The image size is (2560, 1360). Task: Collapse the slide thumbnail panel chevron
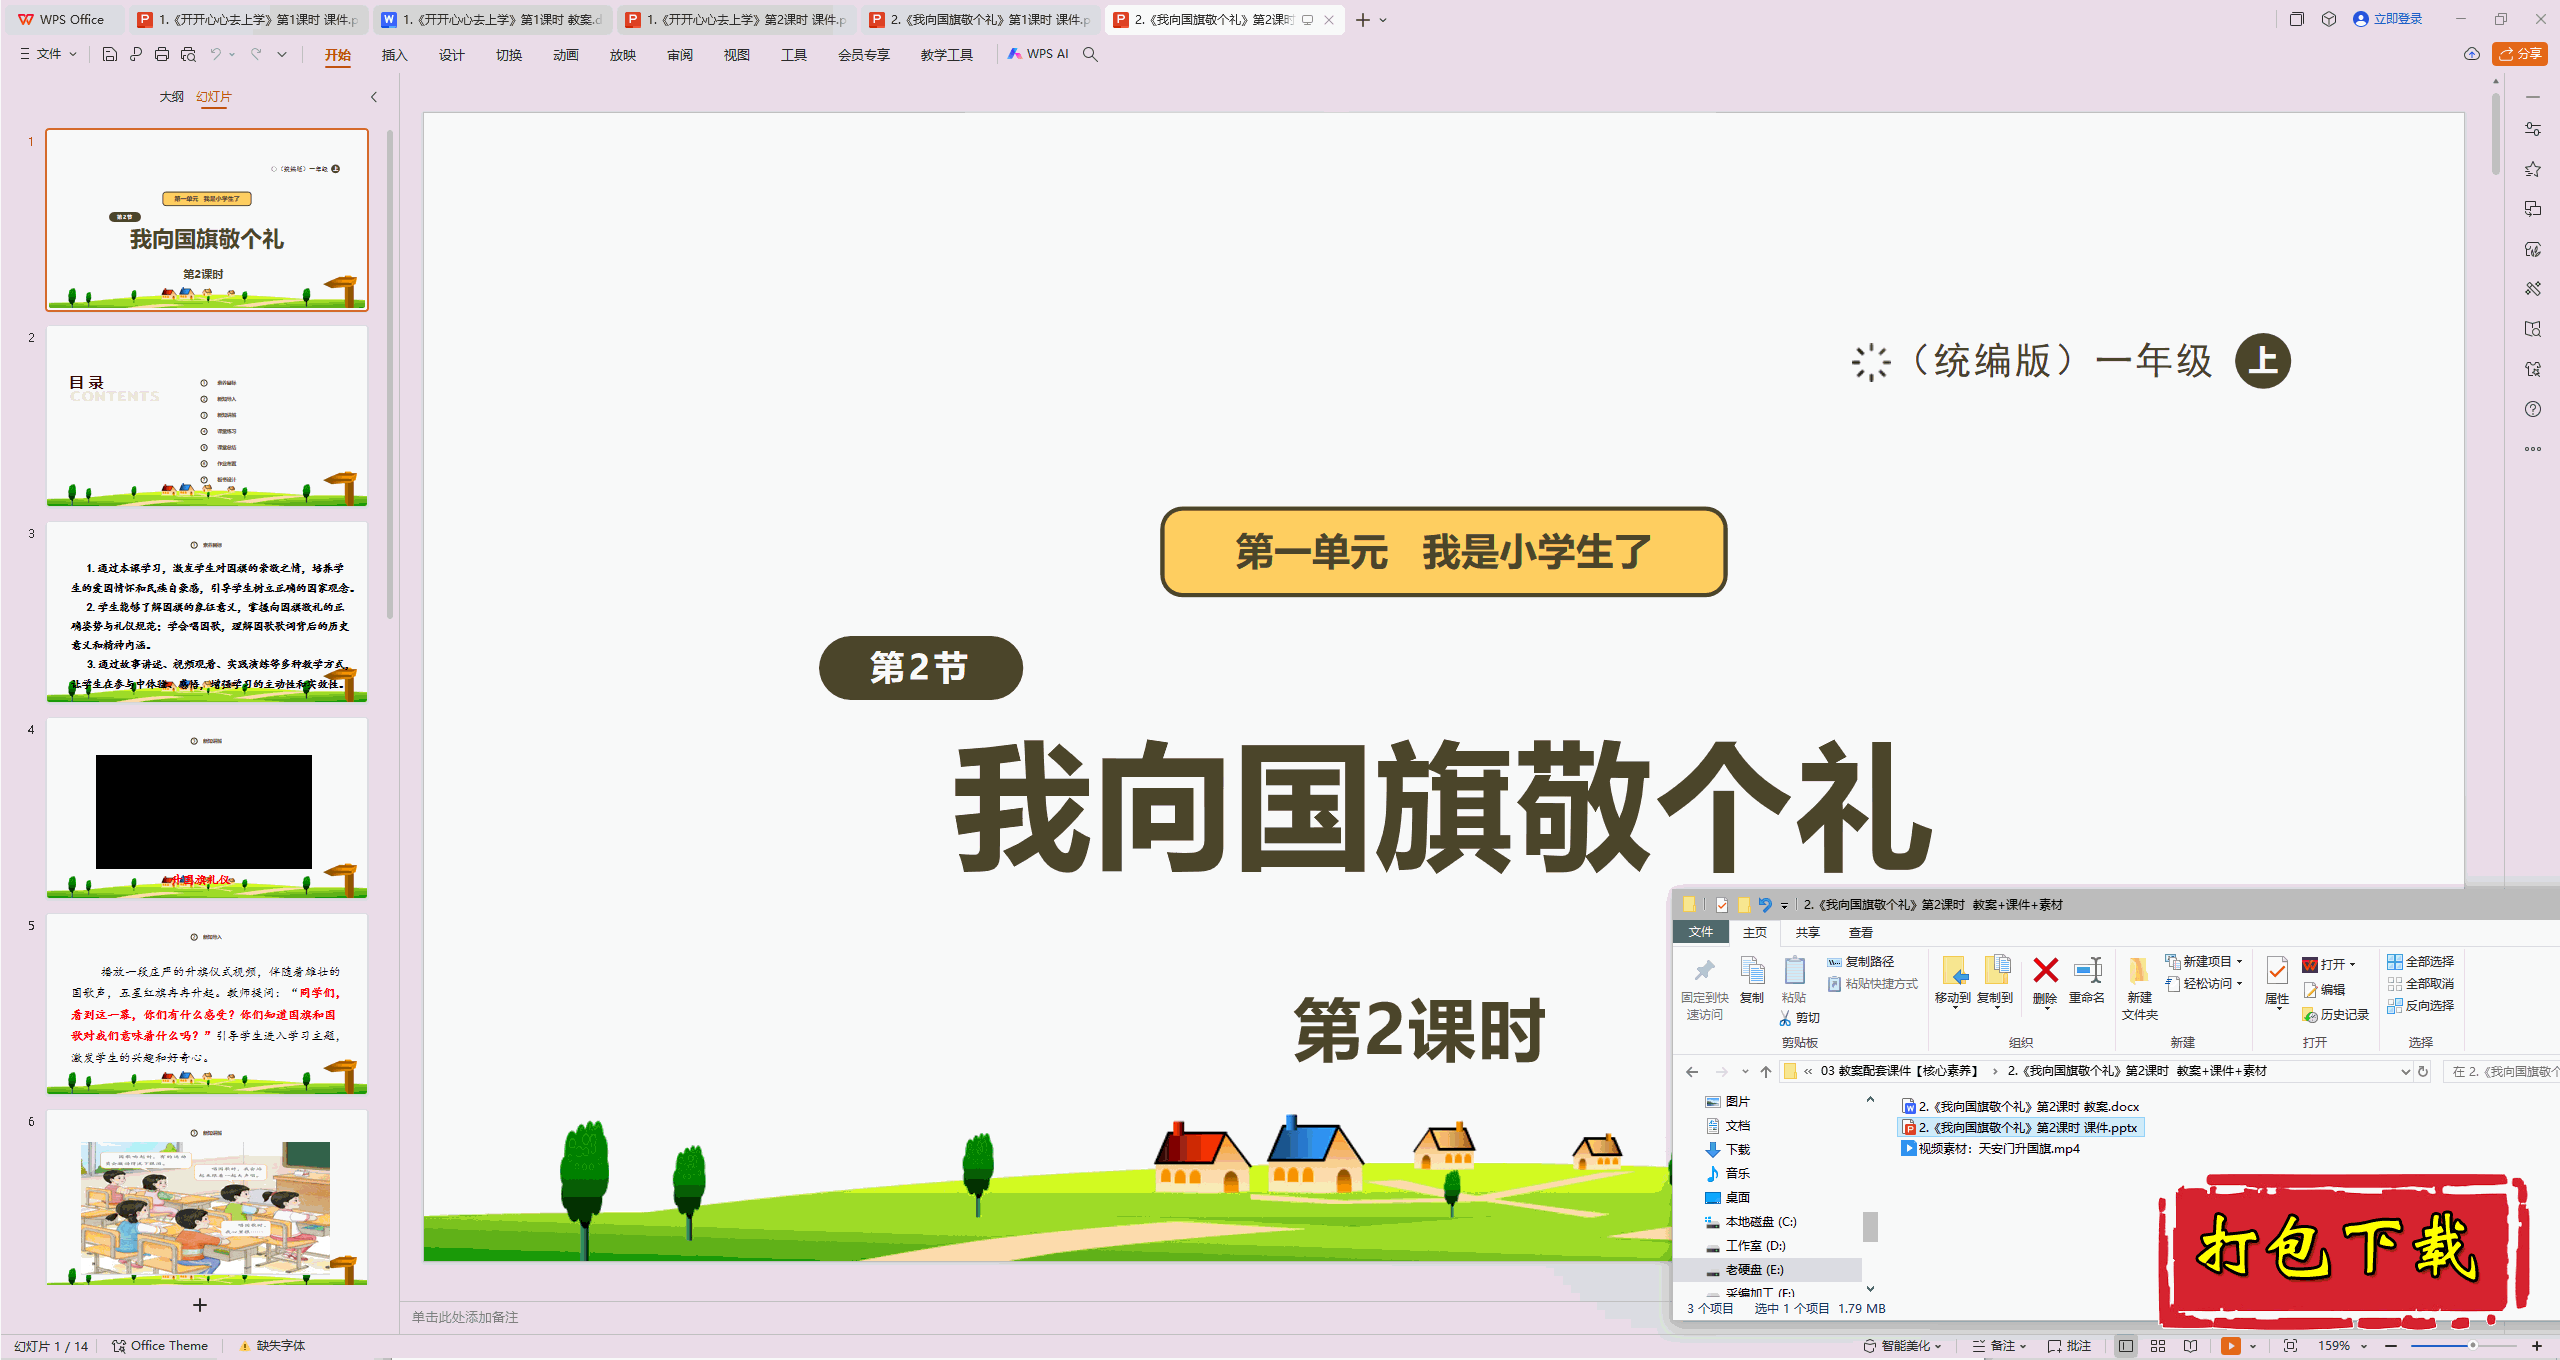coord(374,97)
